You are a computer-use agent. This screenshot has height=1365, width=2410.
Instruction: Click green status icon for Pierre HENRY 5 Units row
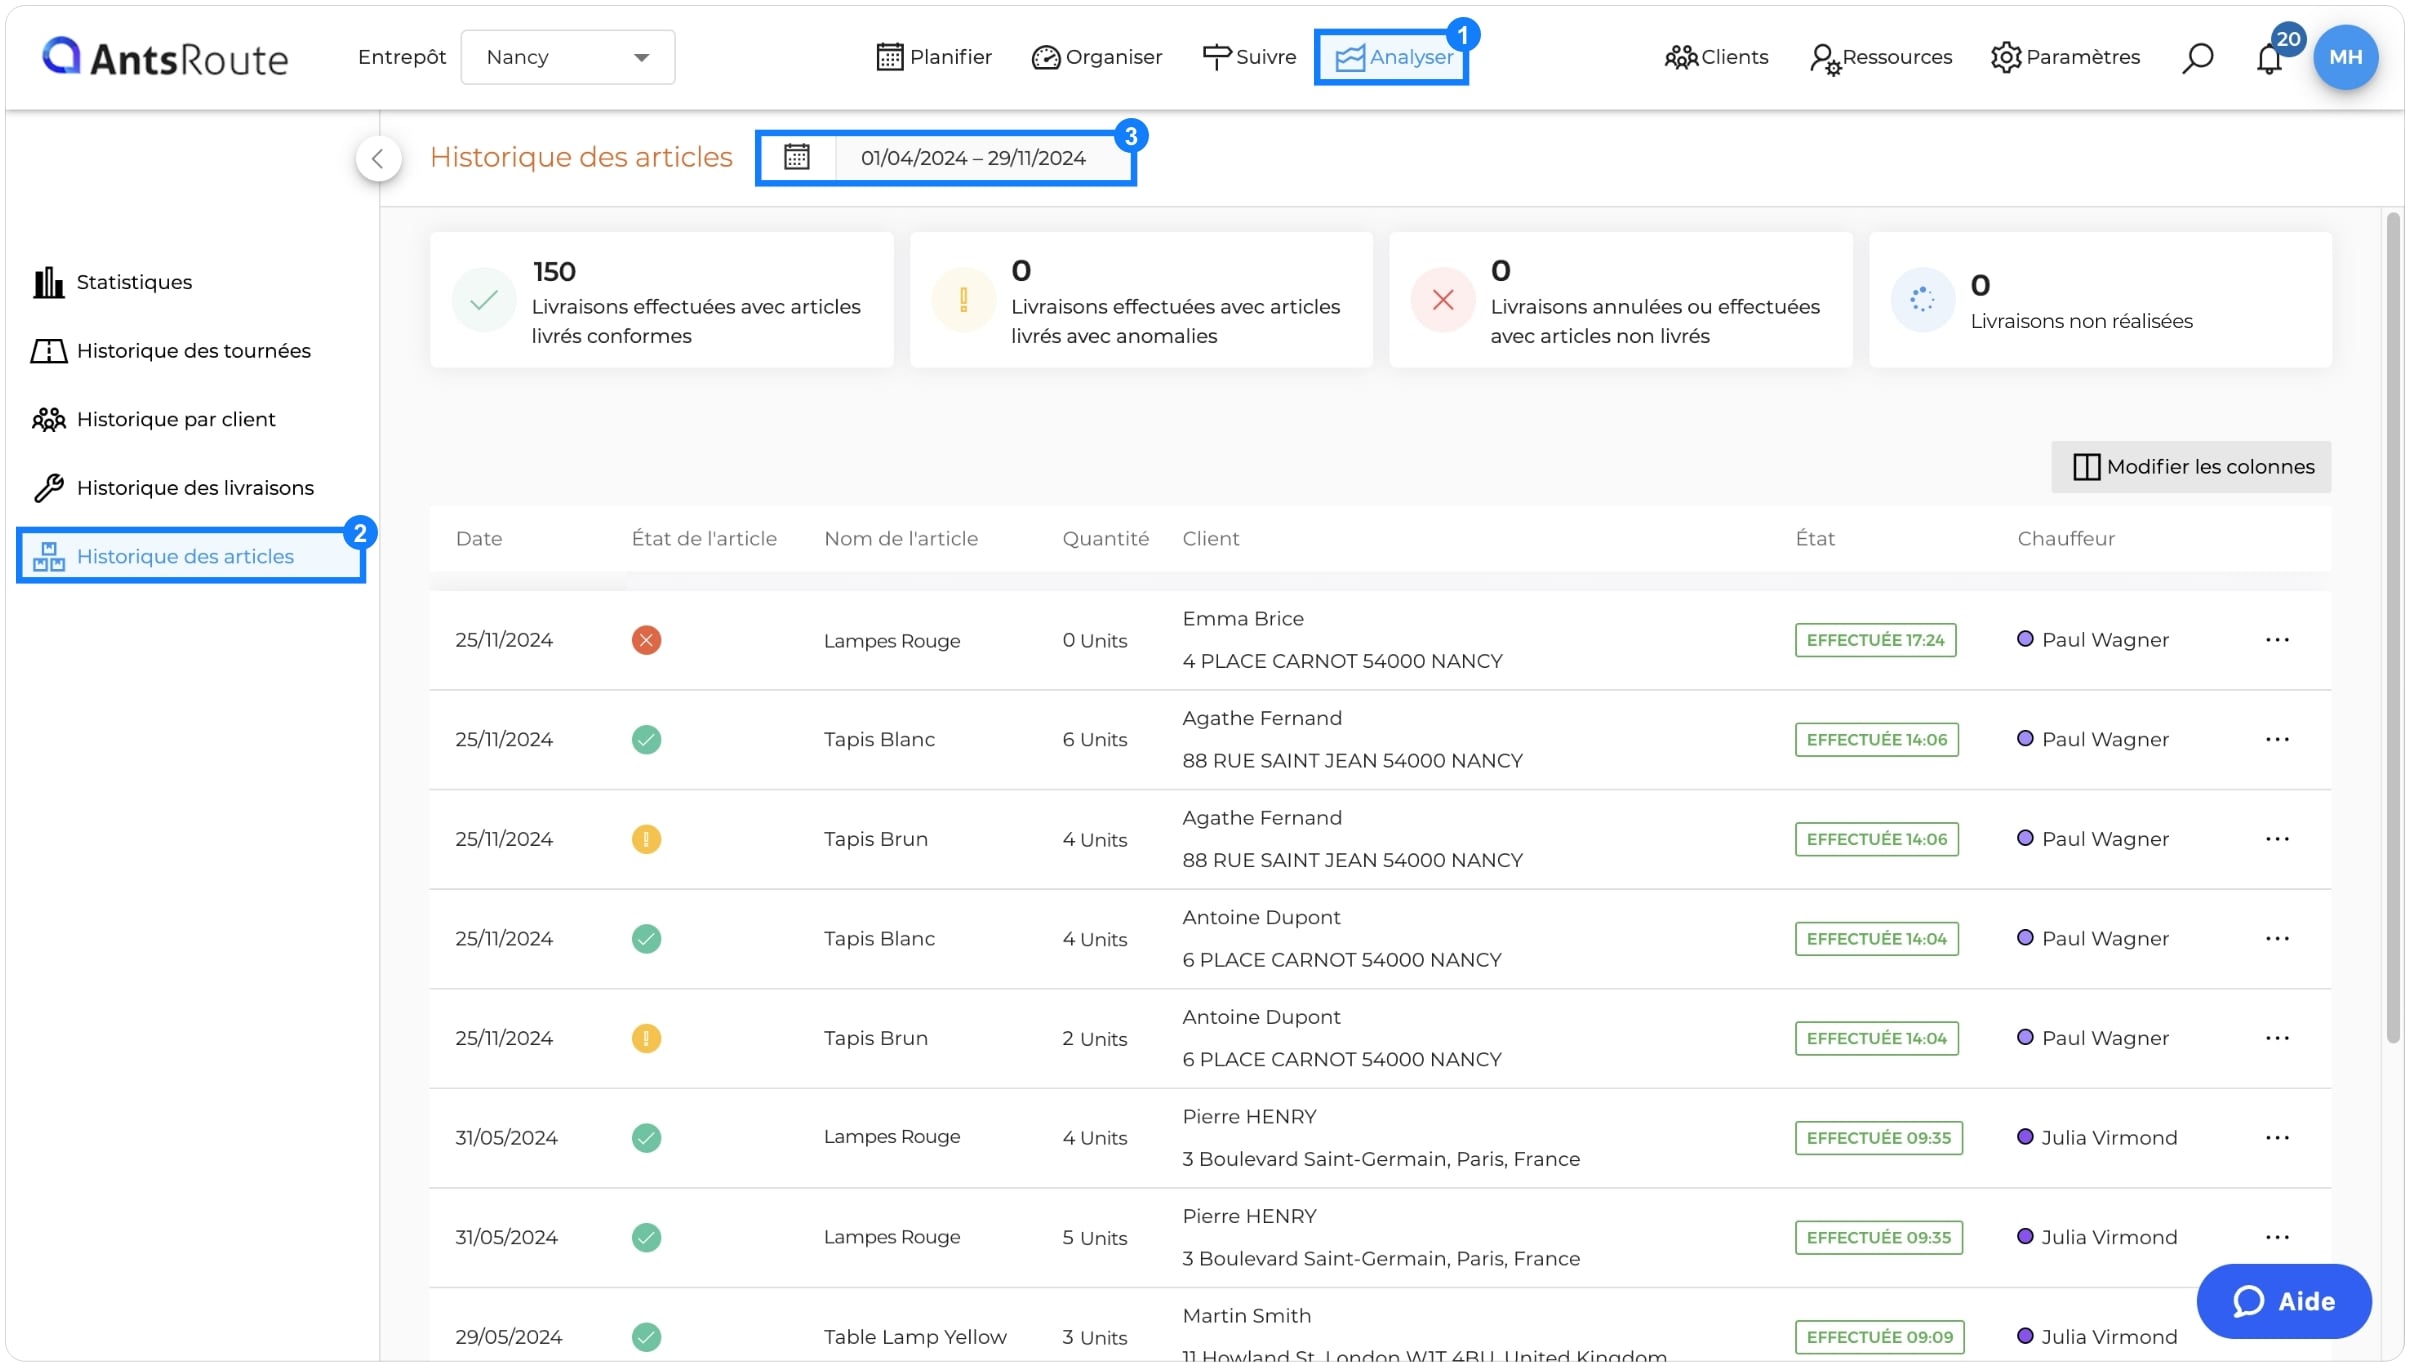646,1238
